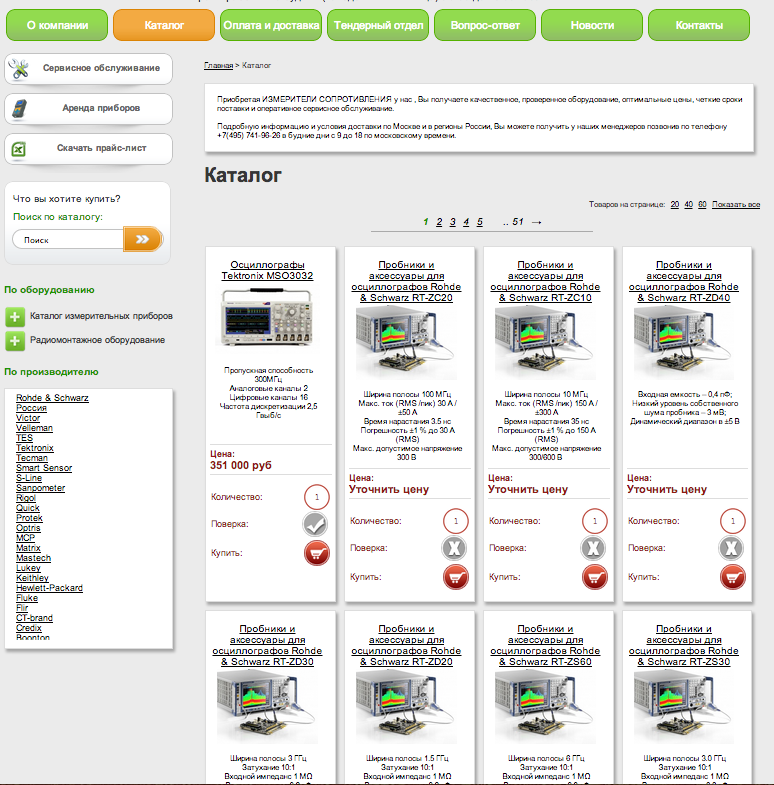Viewport: 774px width, 785px height.
Task: Expand Каталог измерительных приборов category
Action: pos(15,317)
